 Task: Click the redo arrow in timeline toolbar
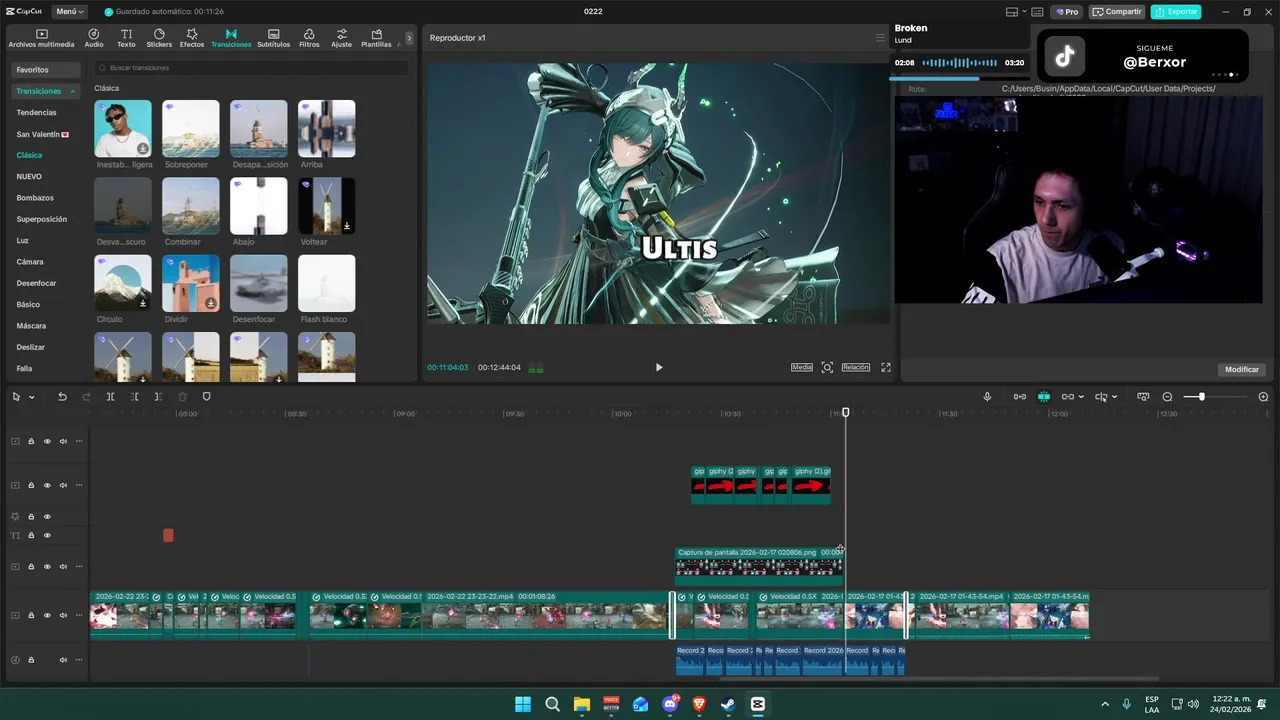86,397
